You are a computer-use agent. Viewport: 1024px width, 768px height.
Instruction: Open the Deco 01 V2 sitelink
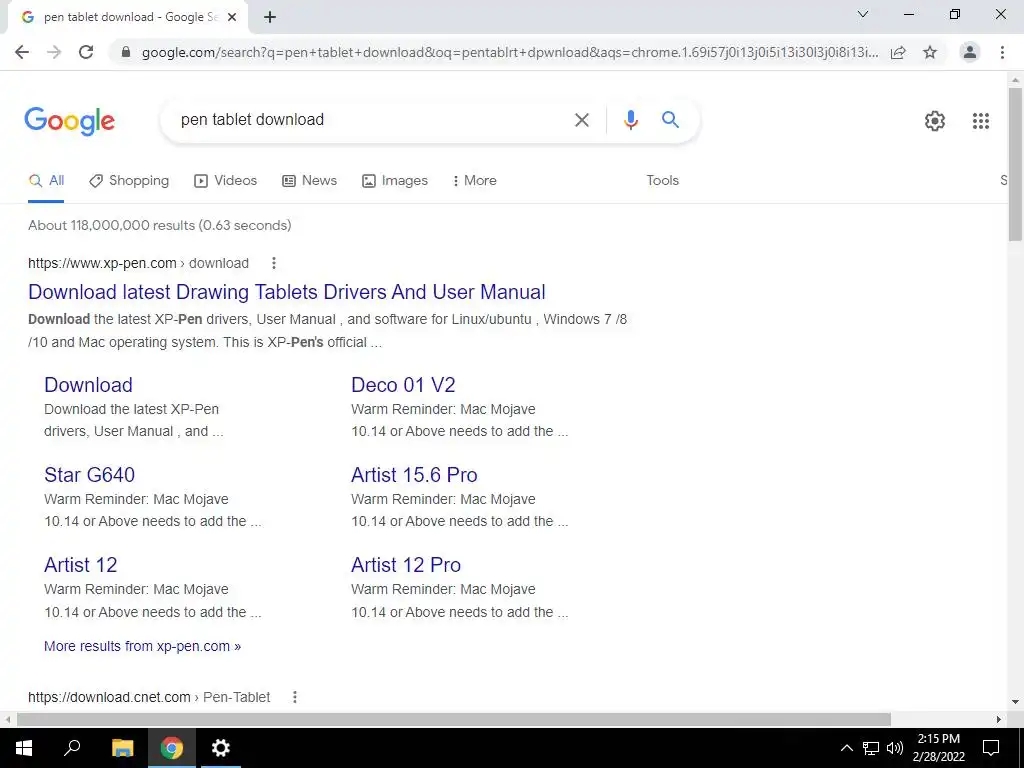point(403,385)
